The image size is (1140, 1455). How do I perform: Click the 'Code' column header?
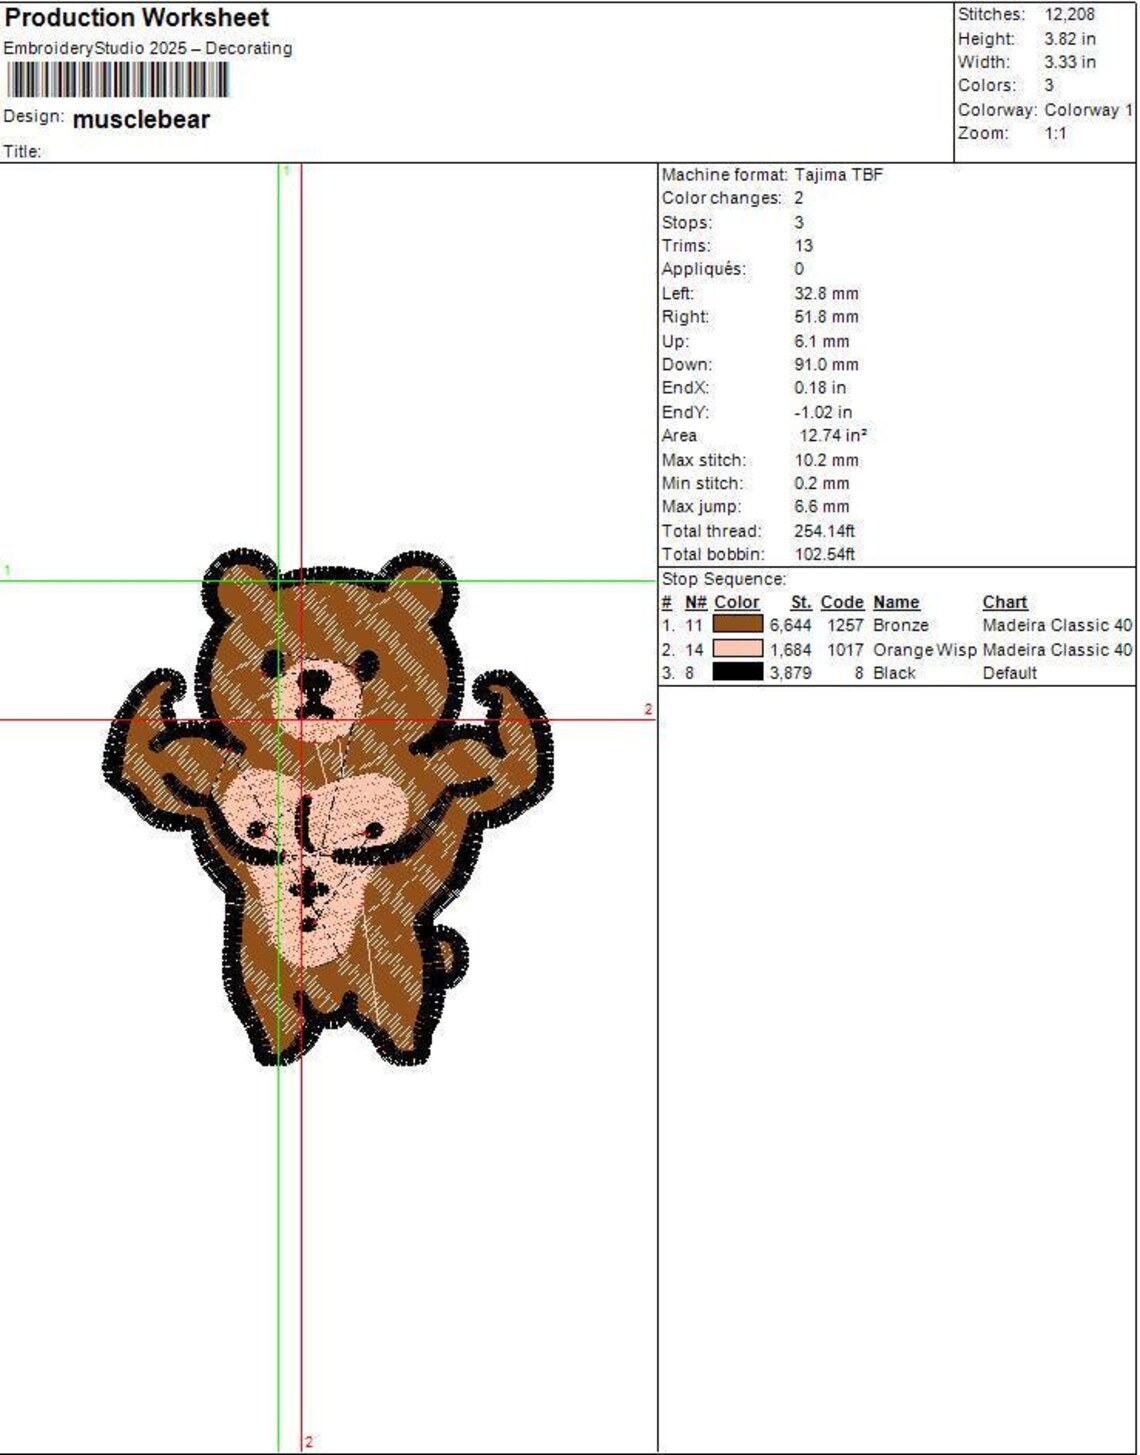(842, 602)
